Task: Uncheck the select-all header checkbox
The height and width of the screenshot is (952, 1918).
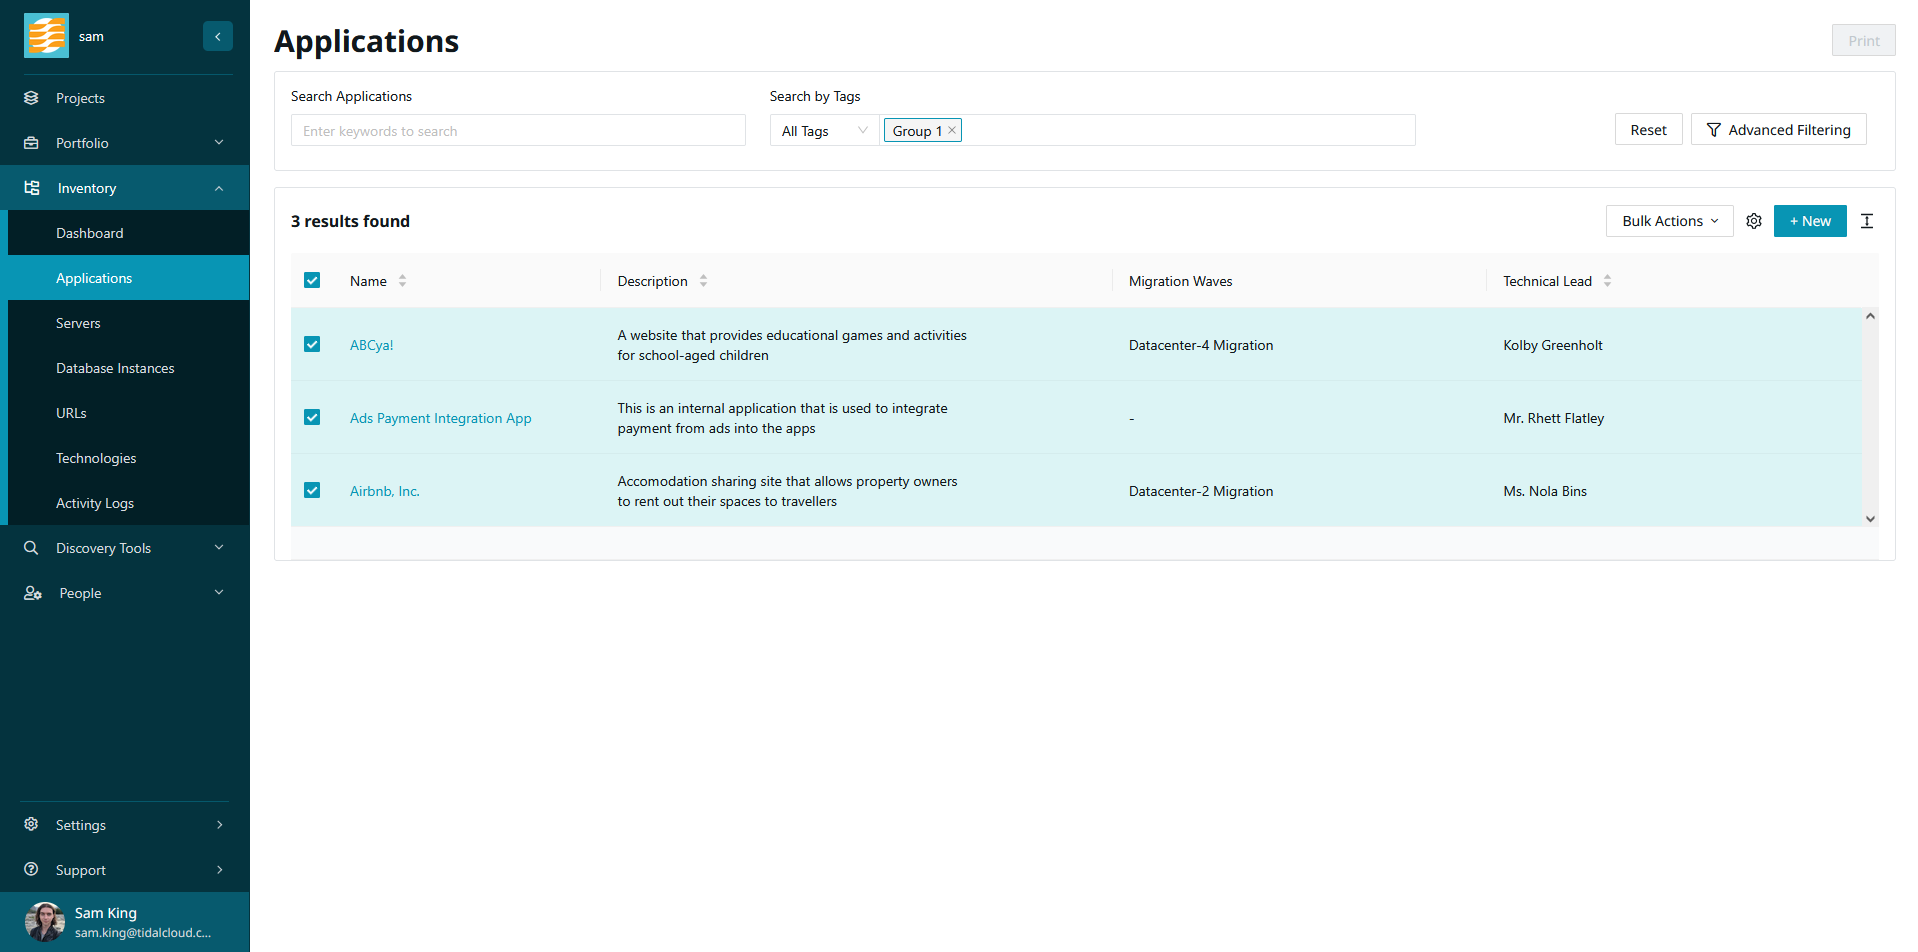Action: pos(312,281)
